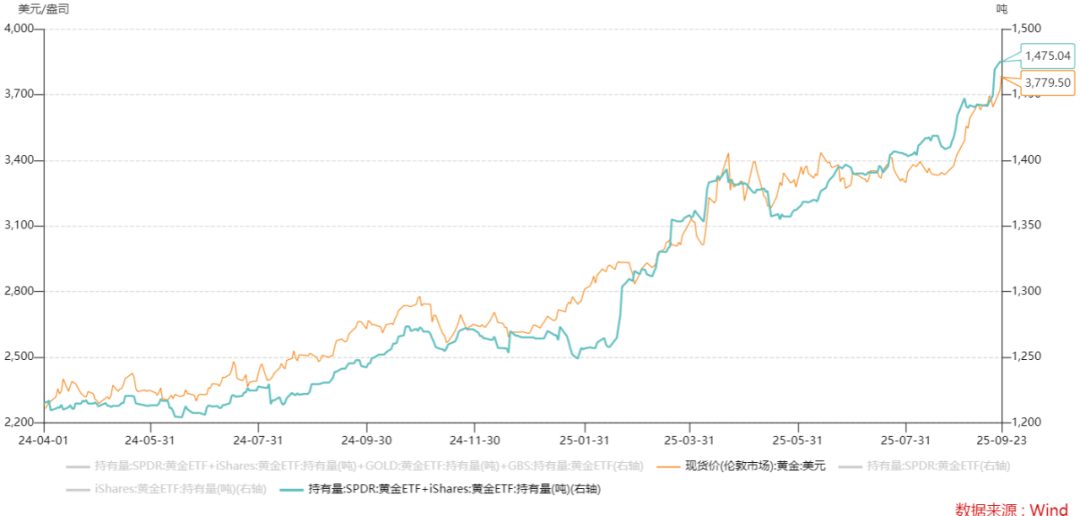The width and height of the screenshot is (1080, 516).
Task: Click grey marker before SPDR+iShares+GOLD+GBS entry
Action: [78, 466]
